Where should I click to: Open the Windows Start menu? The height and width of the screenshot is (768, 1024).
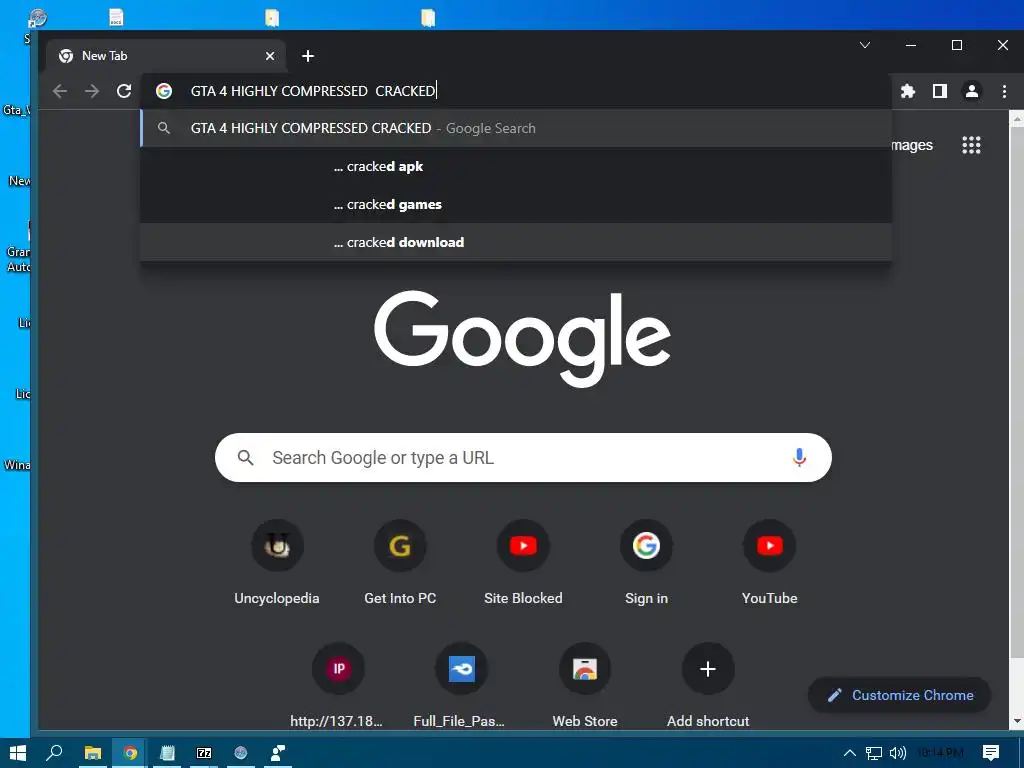click(x=18, y=753)
